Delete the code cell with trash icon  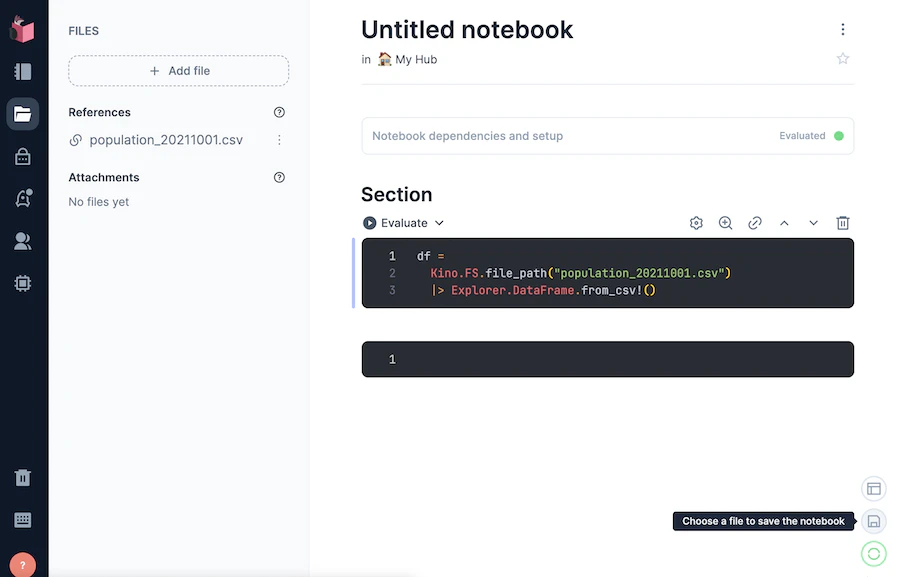coord(843,223)
